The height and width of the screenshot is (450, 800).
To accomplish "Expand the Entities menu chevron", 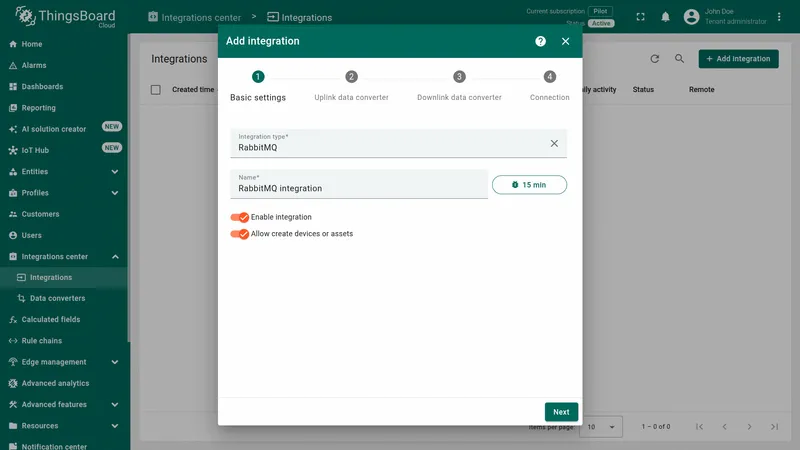I will pos(115,171).
